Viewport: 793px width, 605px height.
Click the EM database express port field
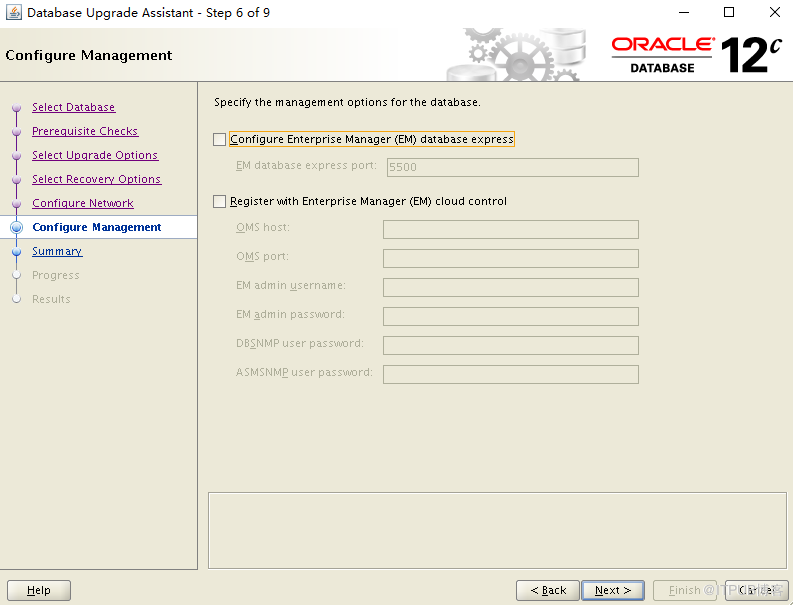pyautogui.click(x=512, y=167)
